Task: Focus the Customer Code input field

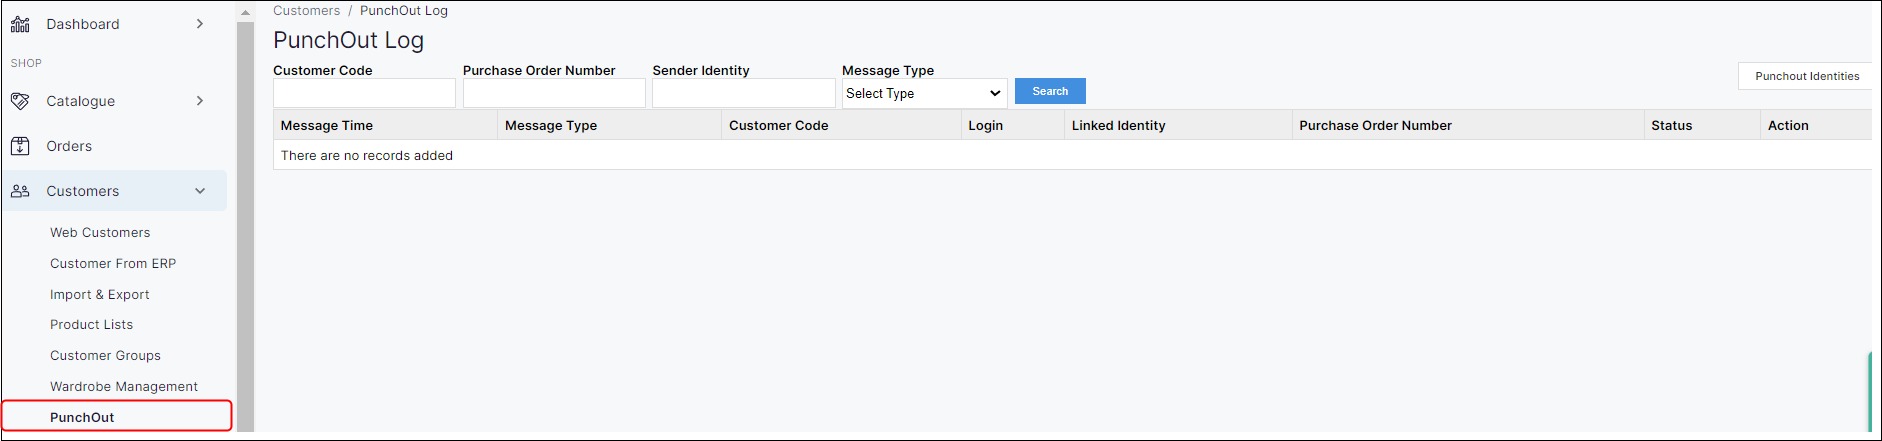Action: pos(364,93)
